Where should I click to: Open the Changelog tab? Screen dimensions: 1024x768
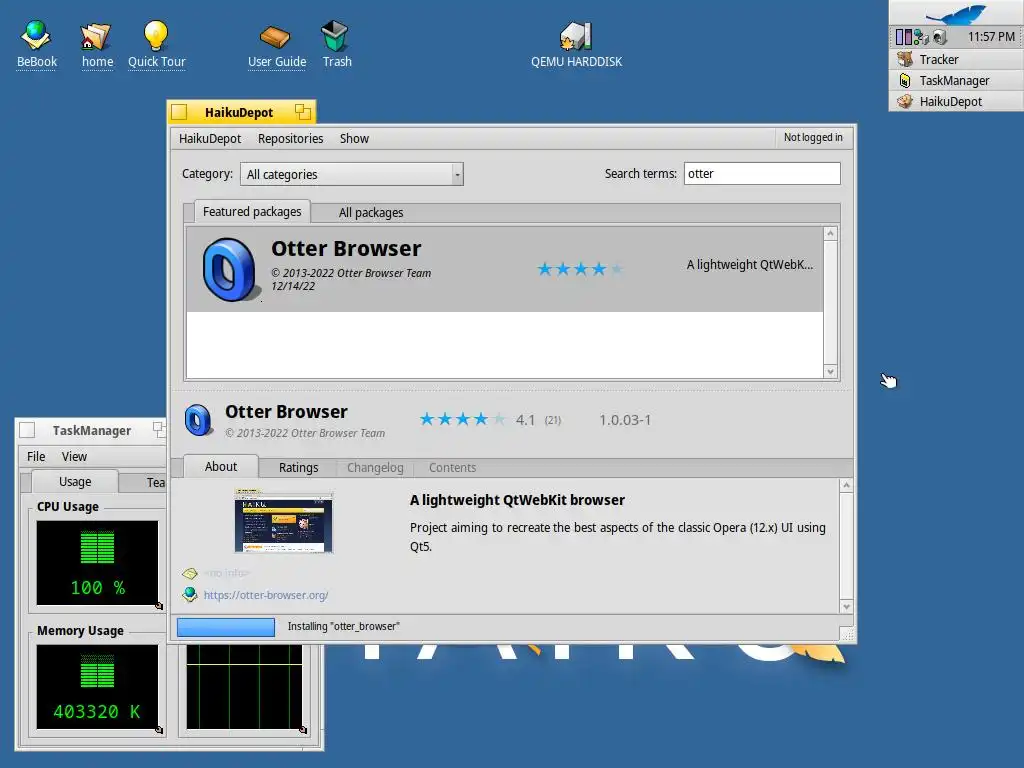click(x=375, y=468)
